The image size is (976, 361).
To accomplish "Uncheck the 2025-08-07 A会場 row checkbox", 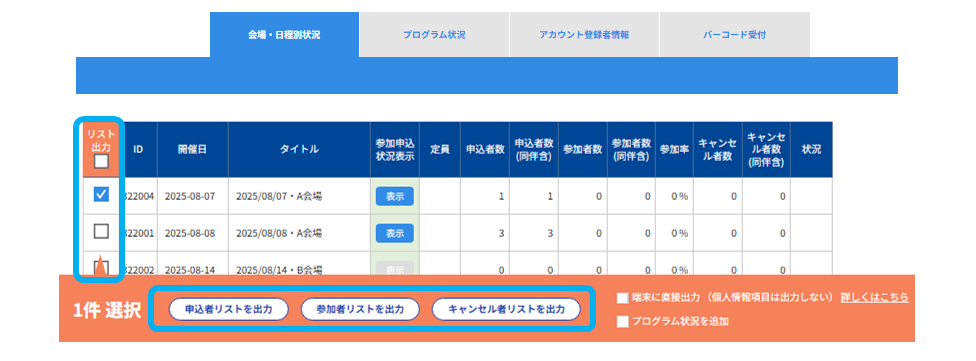I will (x=101, y=195).
